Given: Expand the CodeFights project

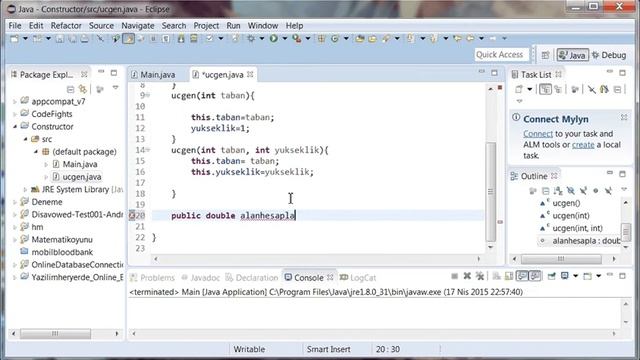Looking at the screenshot, I should tap(15, 114).
